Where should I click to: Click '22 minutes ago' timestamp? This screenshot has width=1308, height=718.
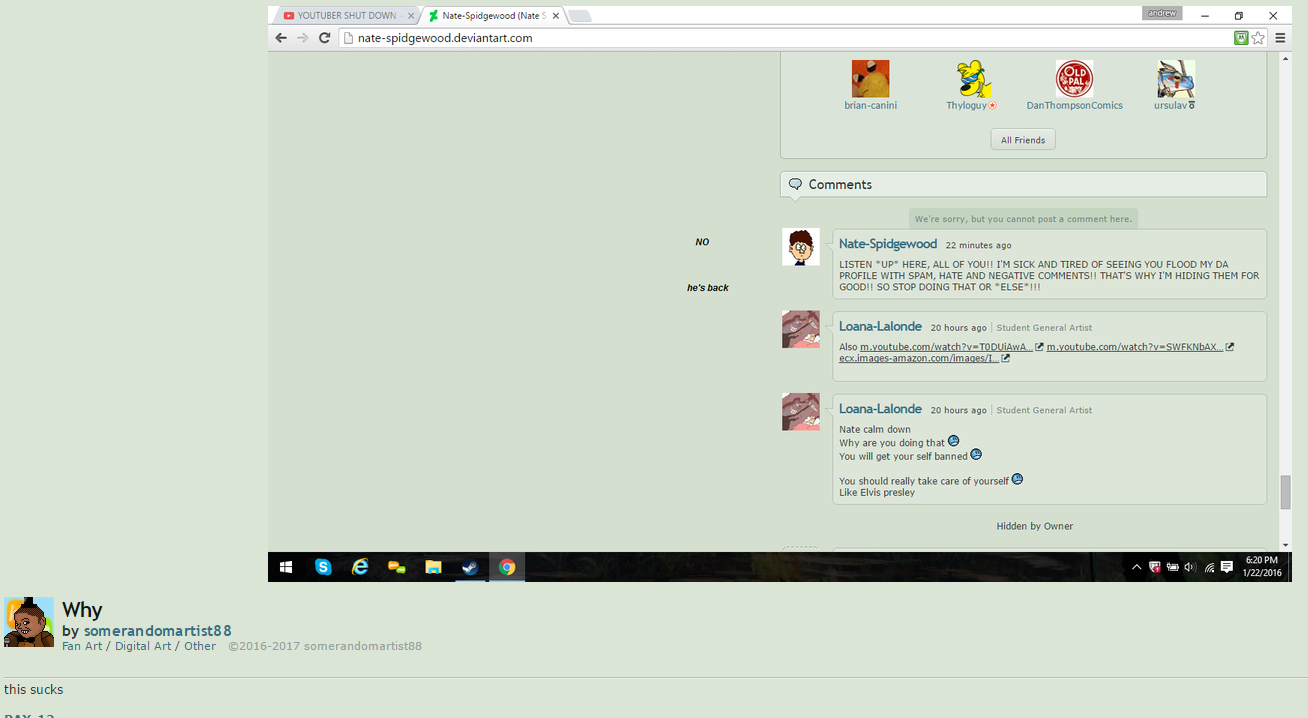click(x=978, y=245)
